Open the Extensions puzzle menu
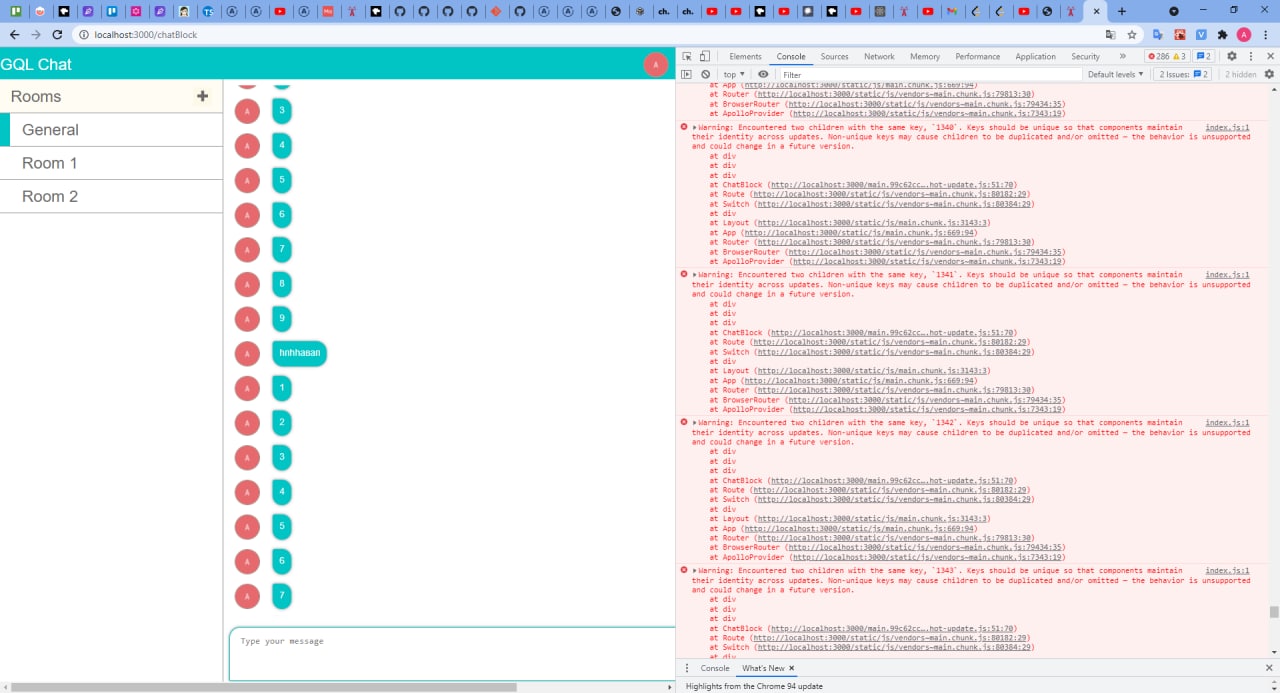This screenshot has height=693, width=1280. (1222, 34)
